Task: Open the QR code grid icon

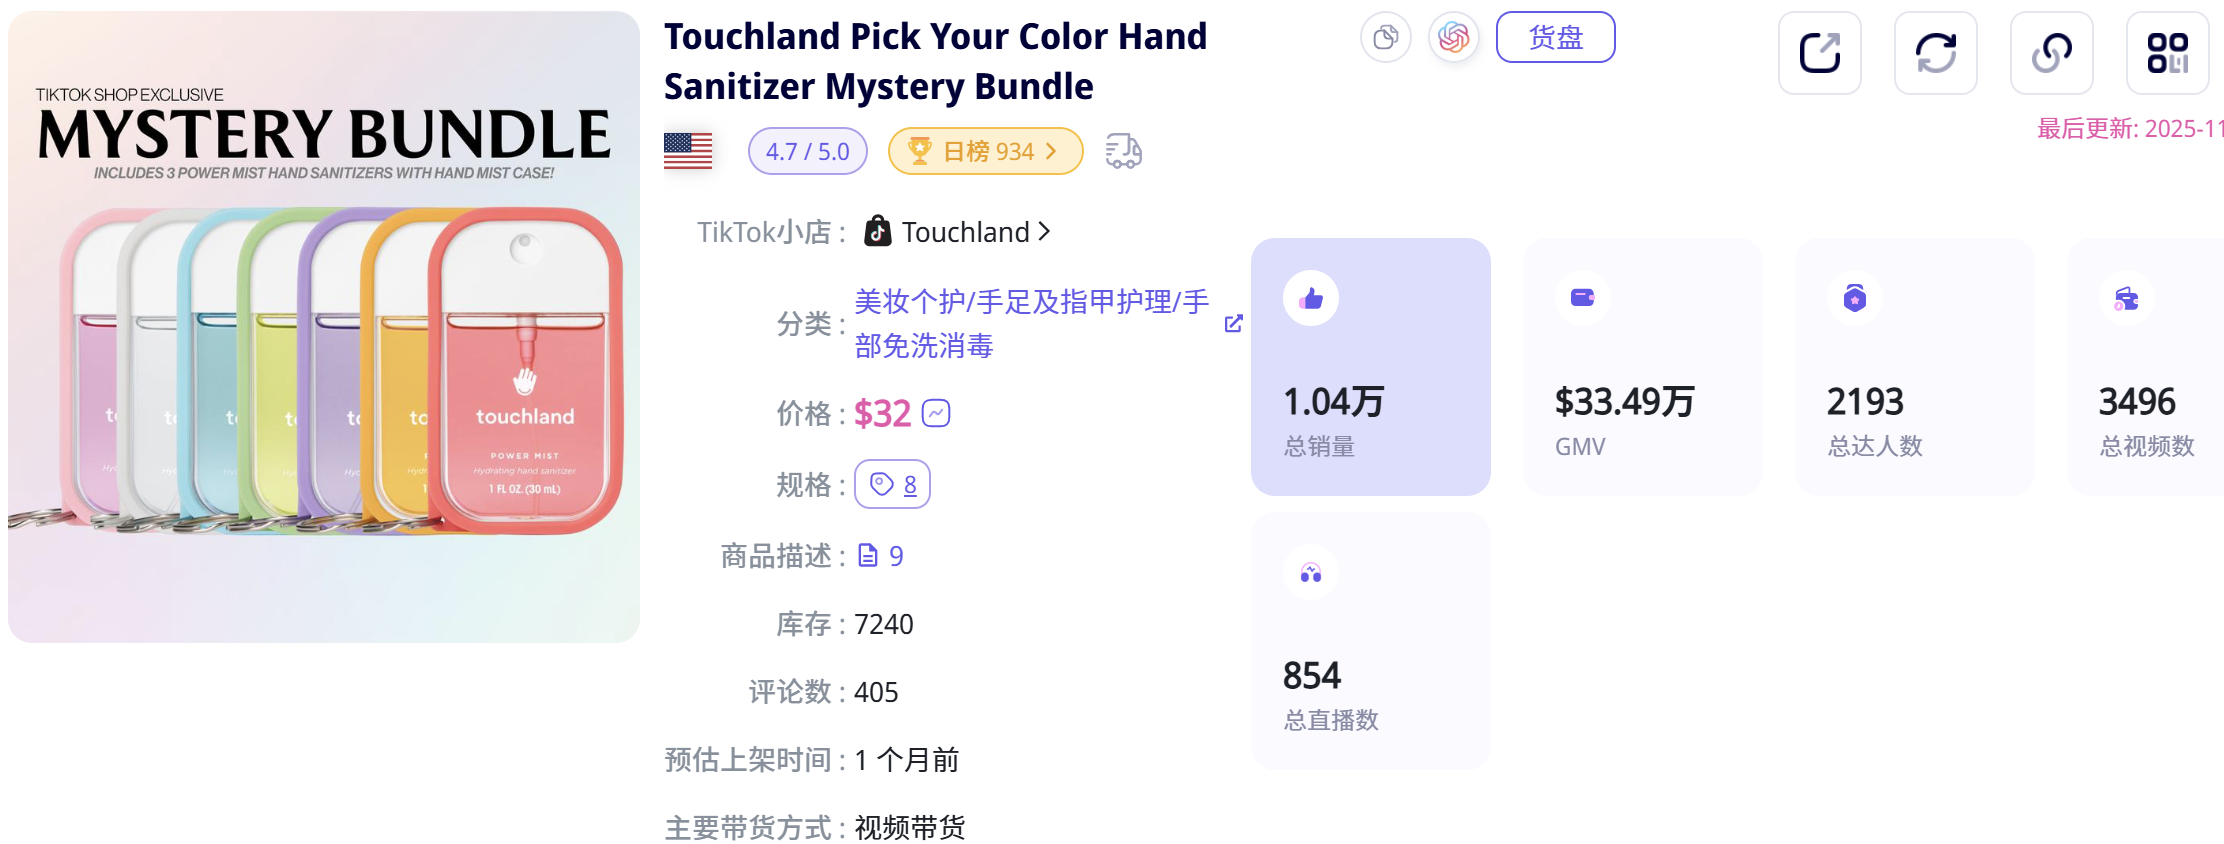Action: pos(2168,53)
